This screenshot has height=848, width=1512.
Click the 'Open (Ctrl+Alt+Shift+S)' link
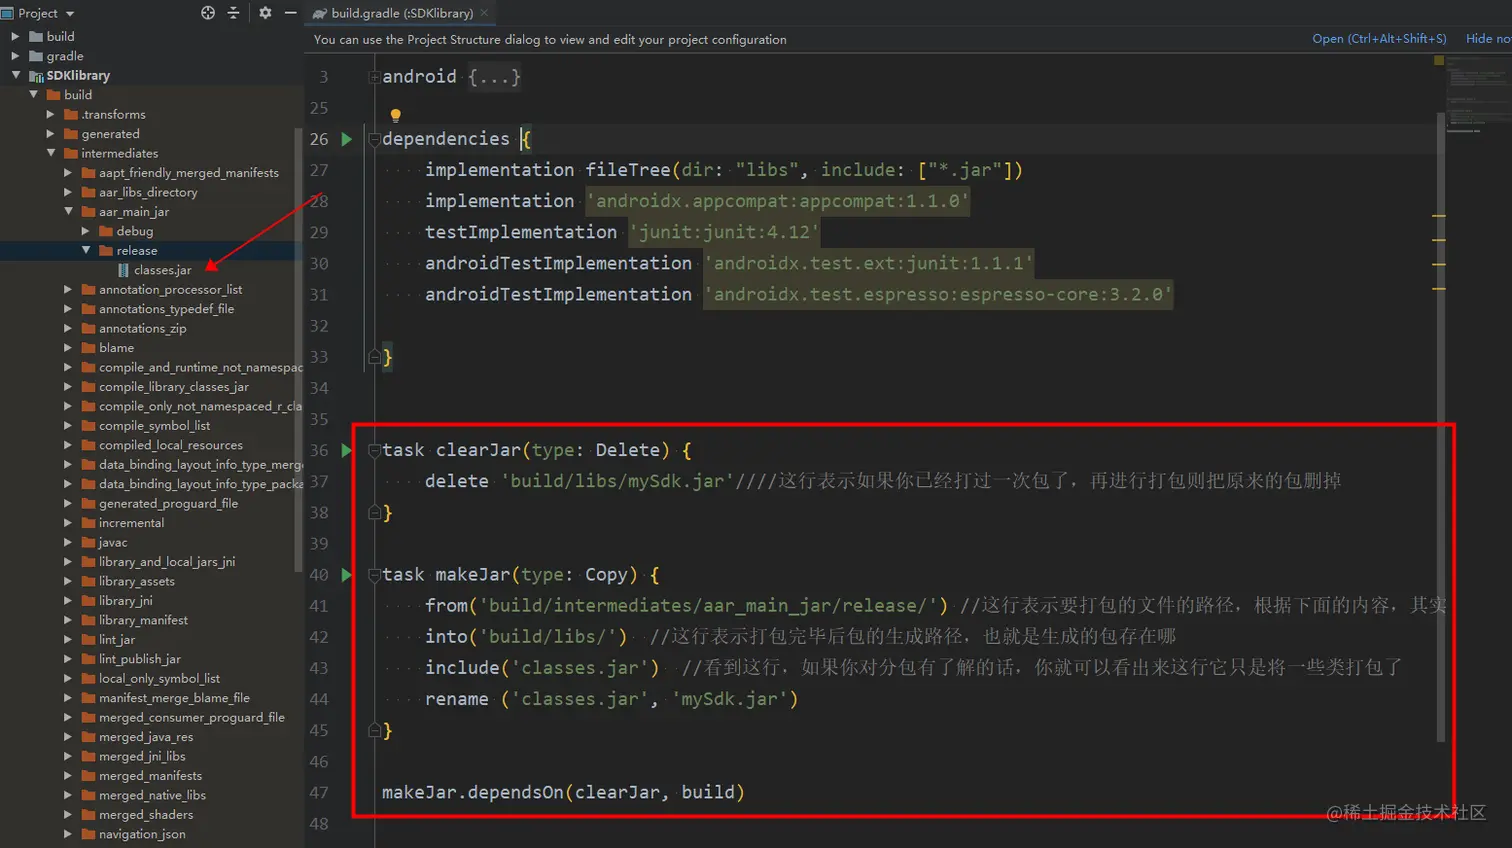tap(1379, 39)
